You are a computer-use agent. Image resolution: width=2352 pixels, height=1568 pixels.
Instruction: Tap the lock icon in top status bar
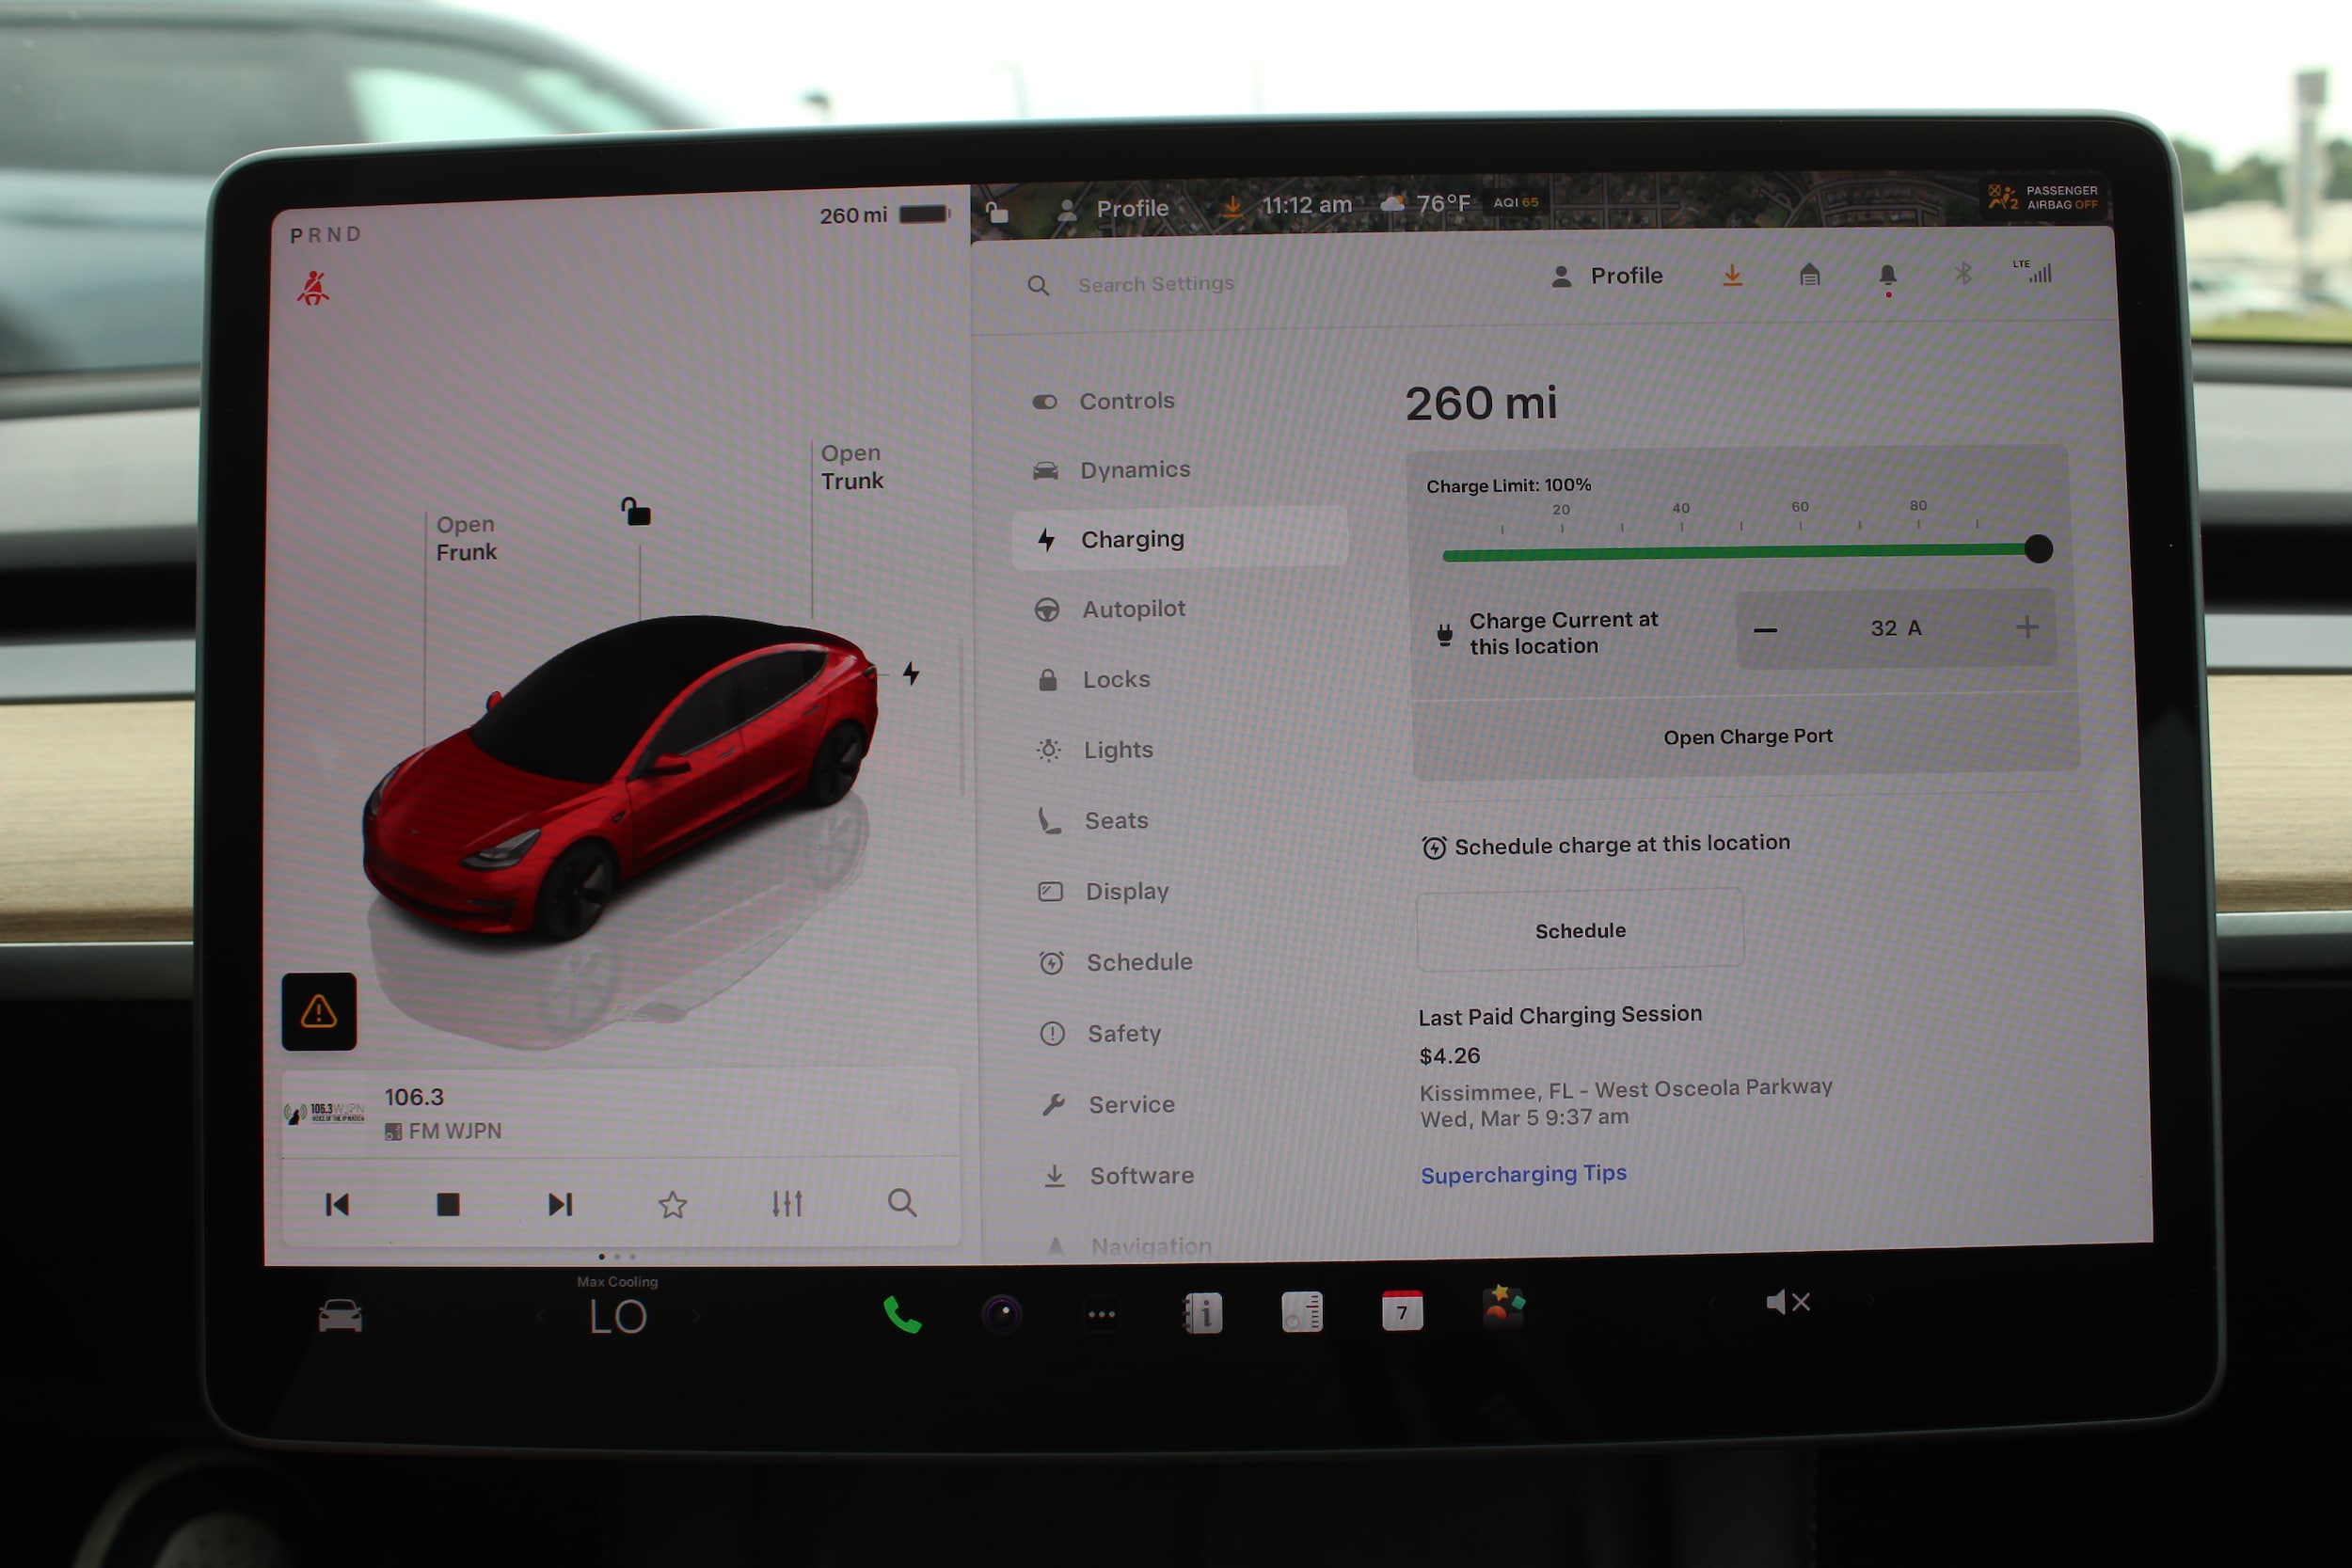996,212
